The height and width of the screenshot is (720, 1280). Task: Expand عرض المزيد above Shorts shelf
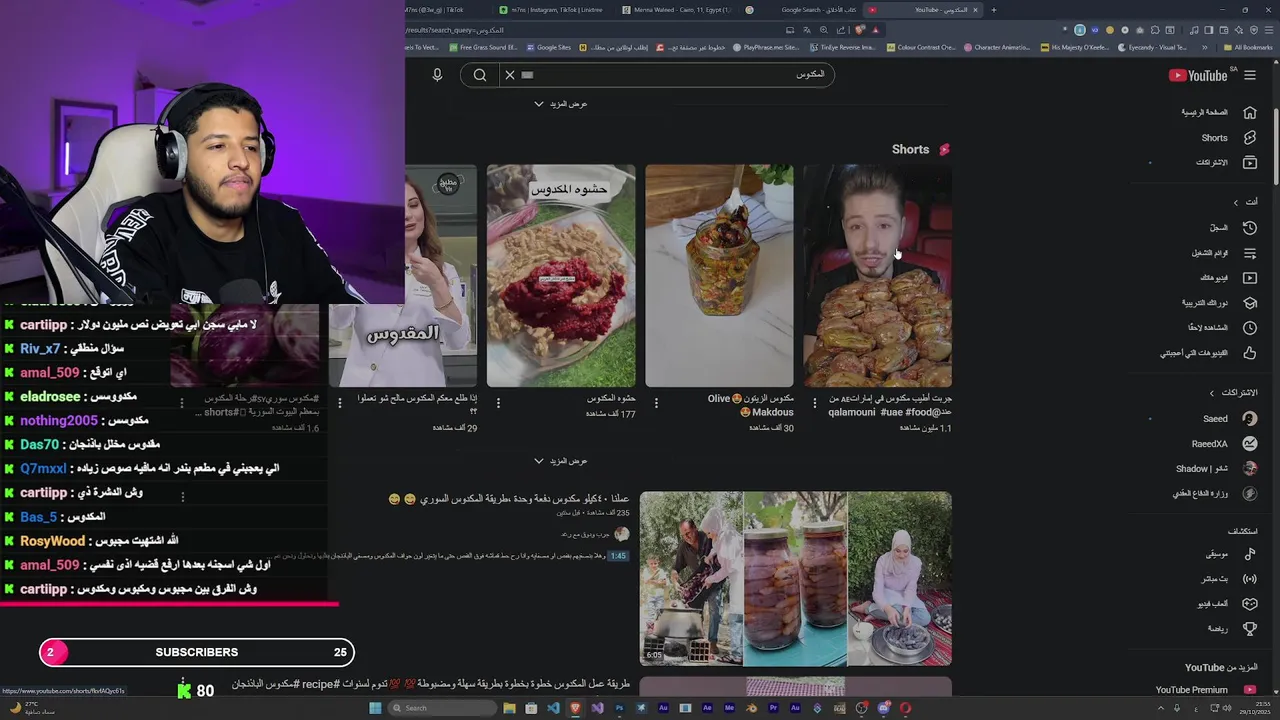tap(561, 104)
